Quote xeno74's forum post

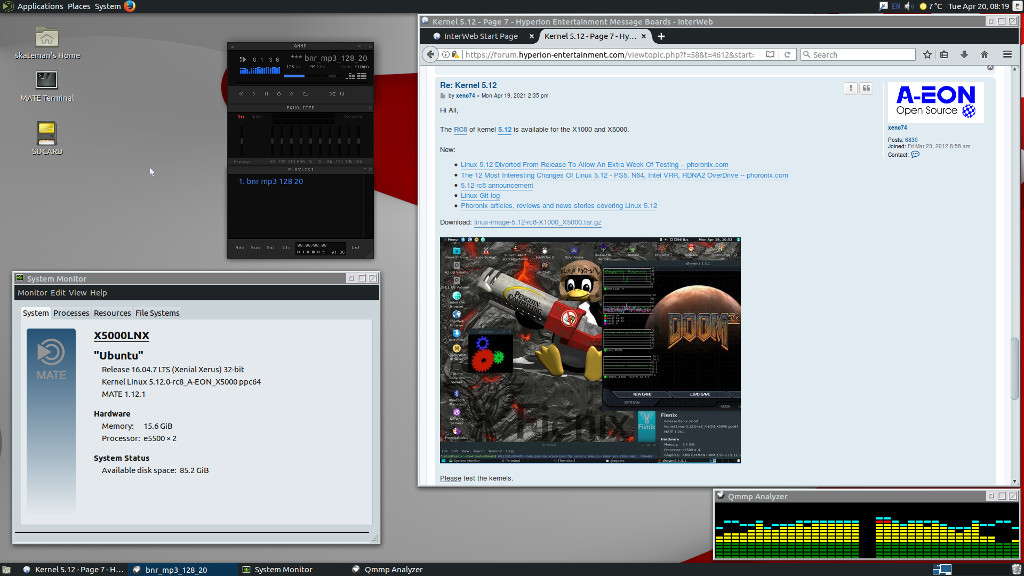point(866,88)
